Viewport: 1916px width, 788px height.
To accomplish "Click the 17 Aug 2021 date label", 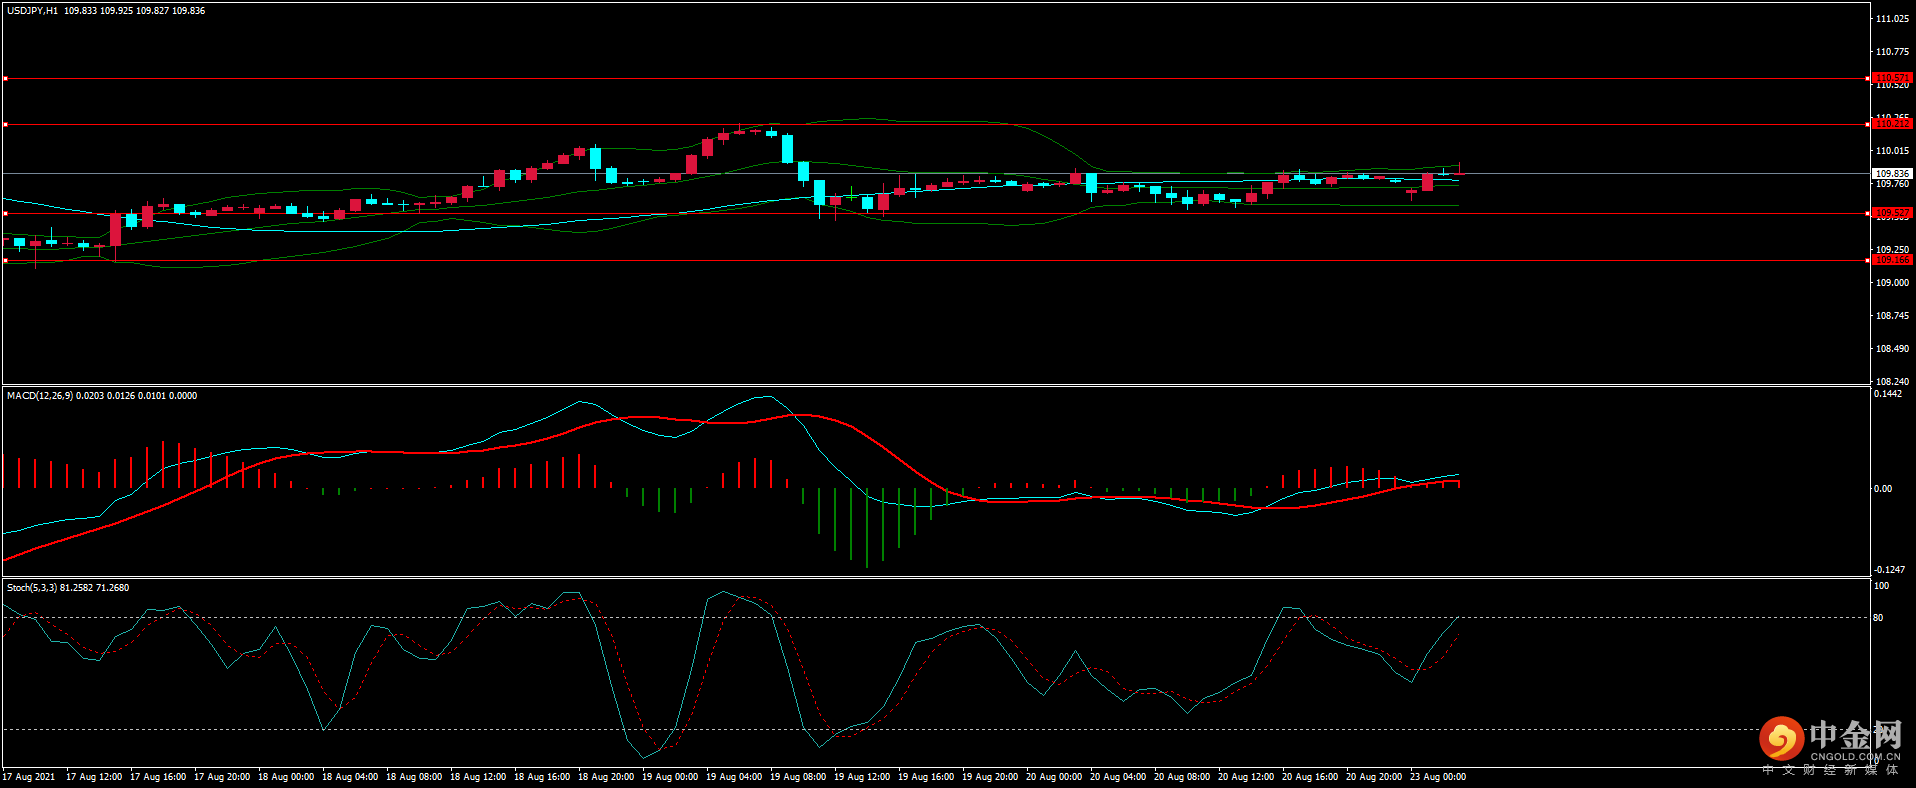I will [29, 777].
